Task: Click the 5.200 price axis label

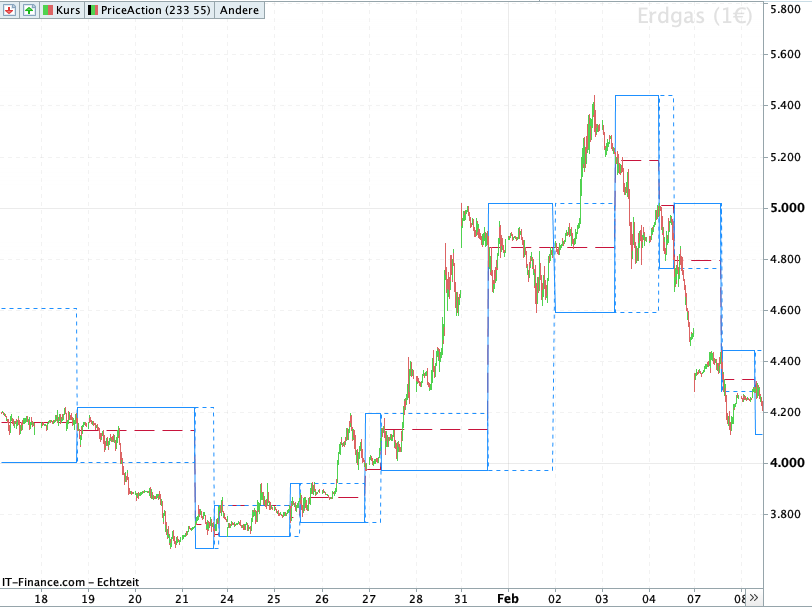Action: [x=785, y=157]
